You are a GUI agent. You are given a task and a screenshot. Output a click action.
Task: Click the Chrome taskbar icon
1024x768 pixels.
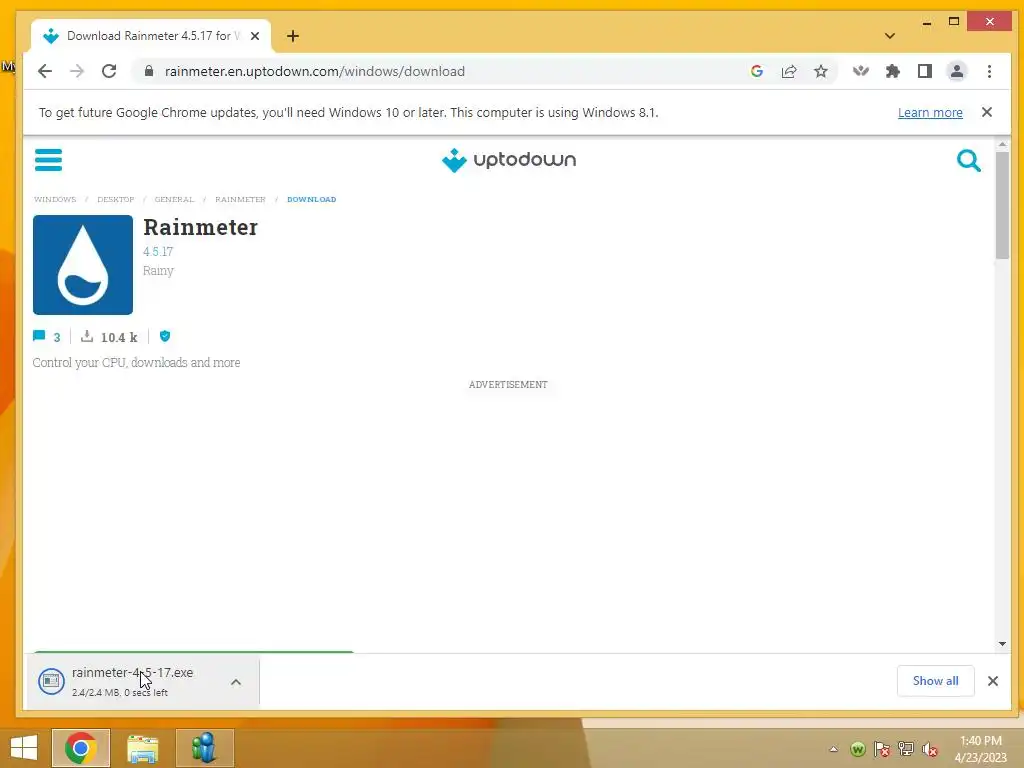(80, 748)
